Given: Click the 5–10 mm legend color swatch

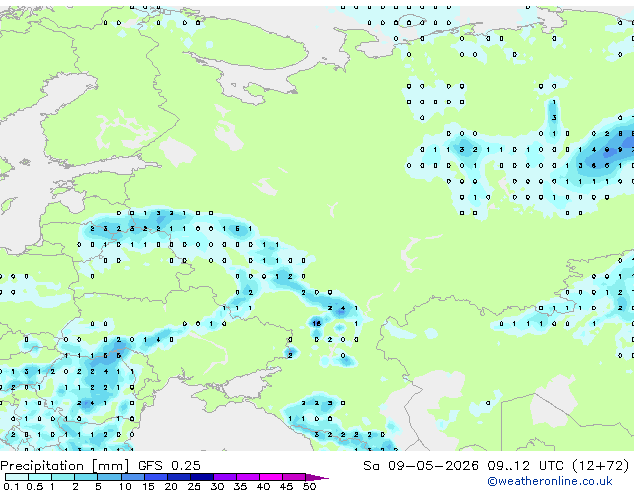Looking at the screenshot, I should (109, 477).
